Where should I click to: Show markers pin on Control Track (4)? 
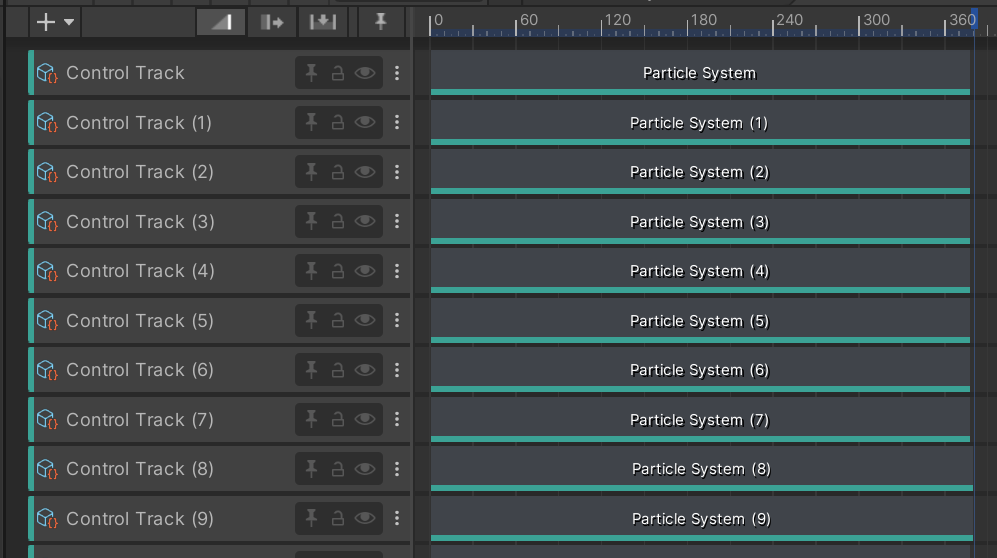coord(311,271)
